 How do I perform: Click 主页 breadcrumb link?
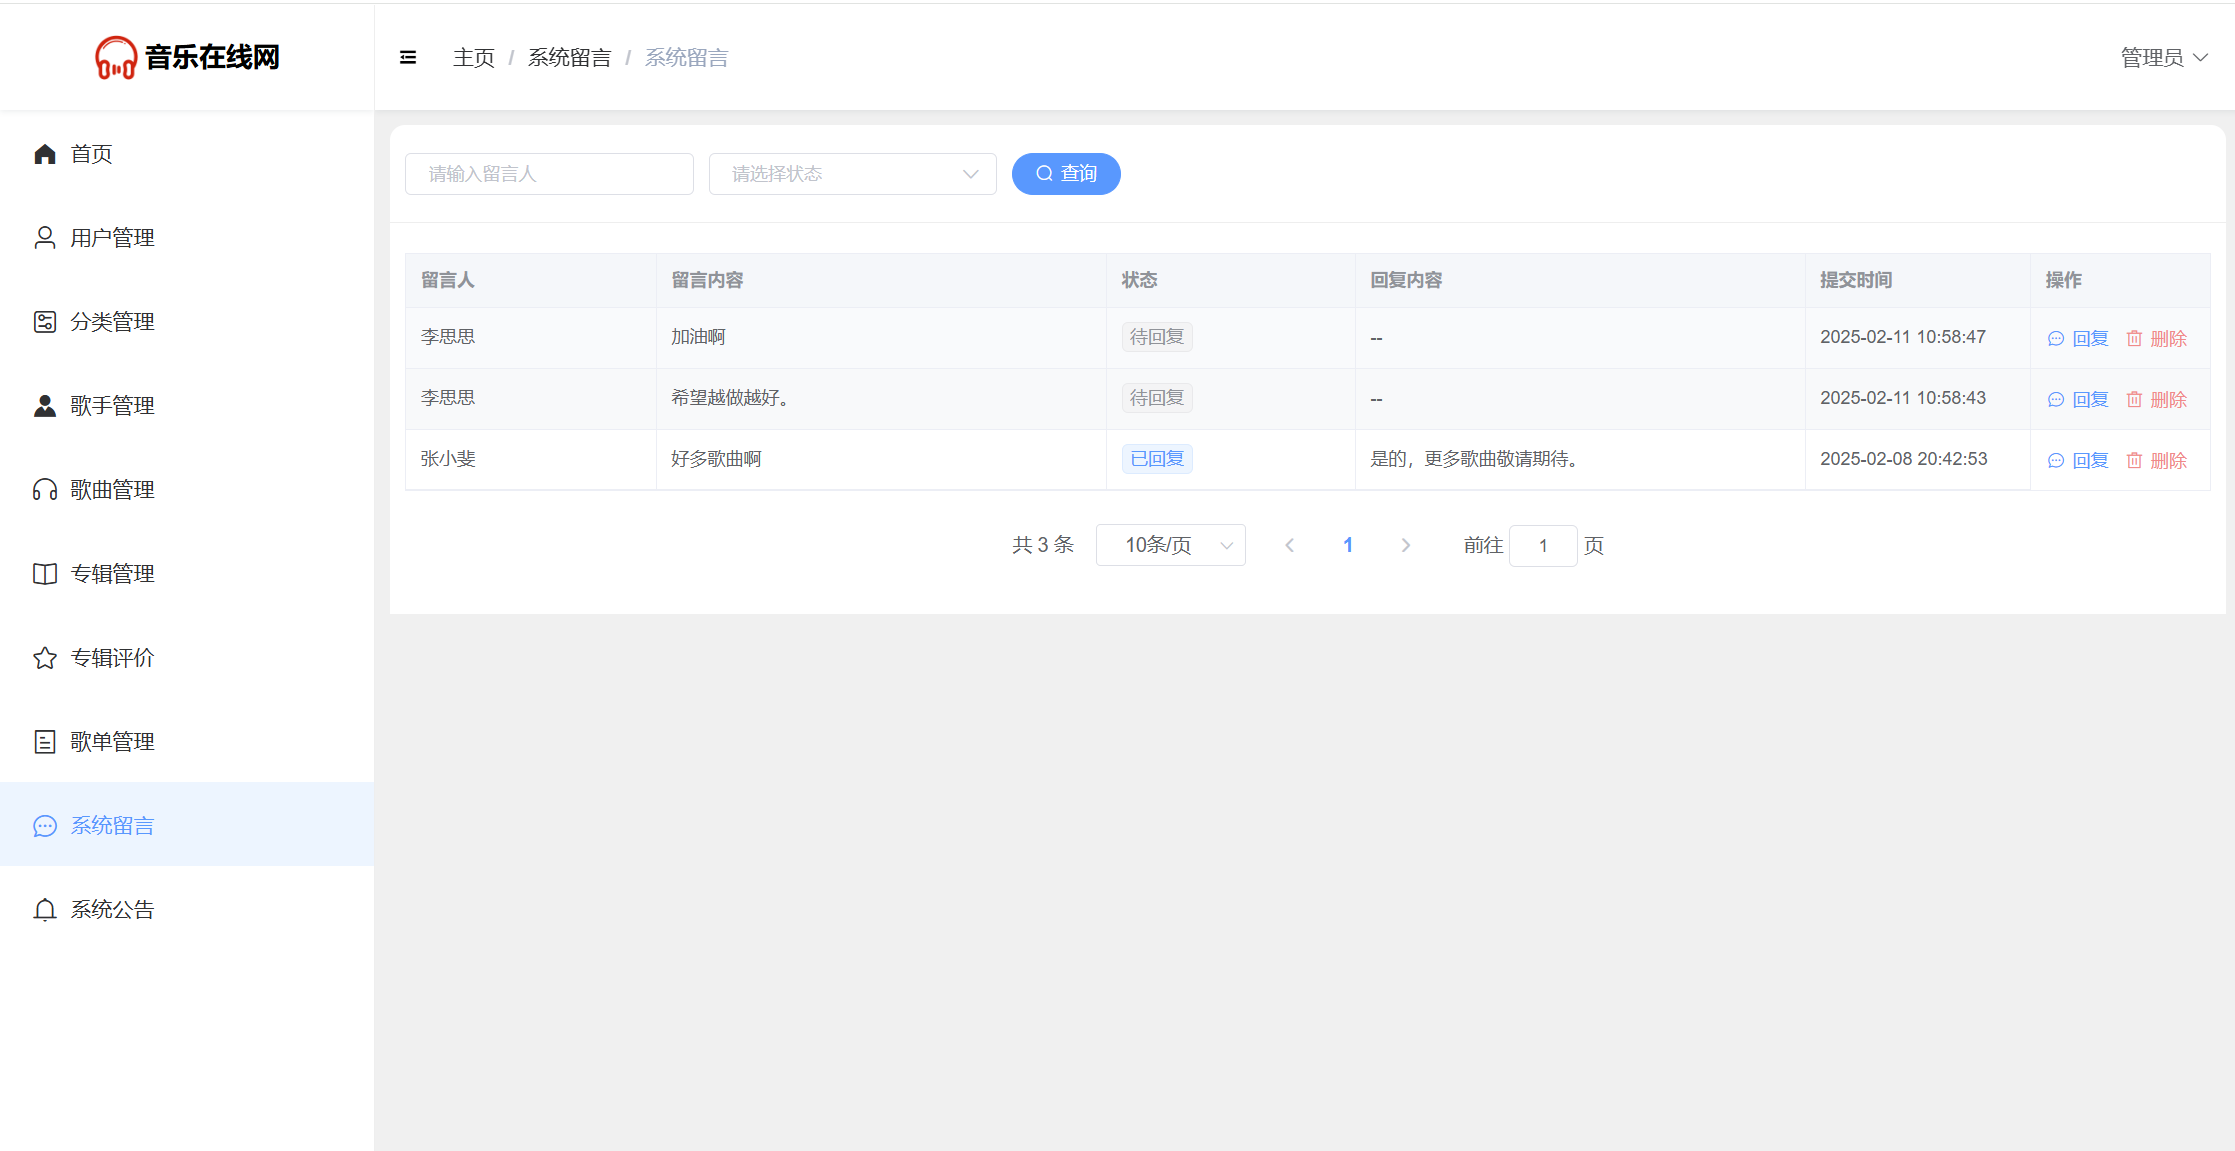click(x=473, y=58)
